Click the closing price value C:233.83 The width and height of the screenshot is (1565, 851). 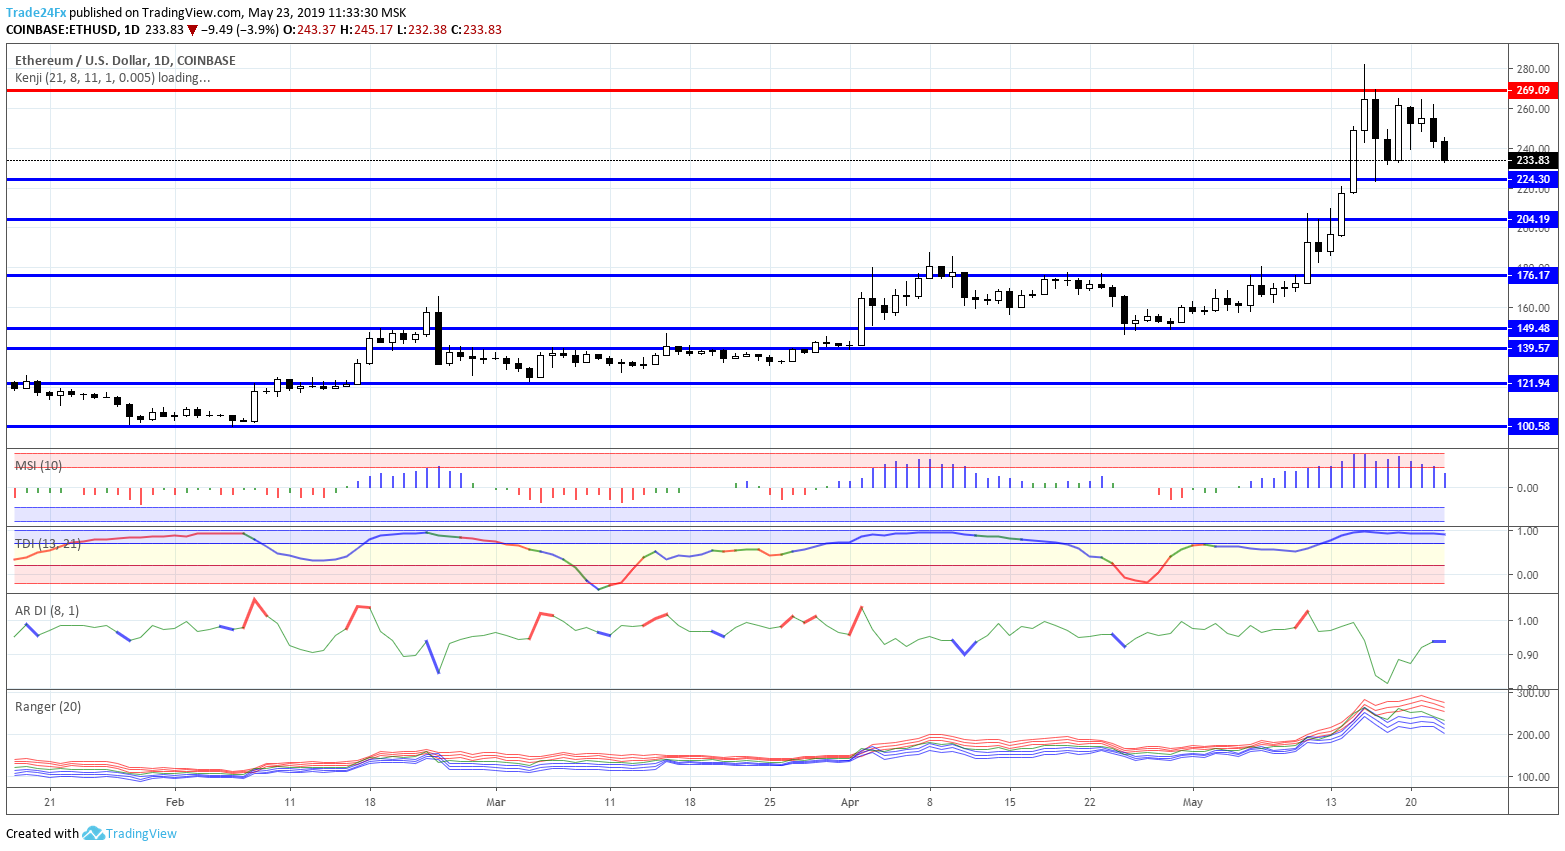(x=476, y=29)
